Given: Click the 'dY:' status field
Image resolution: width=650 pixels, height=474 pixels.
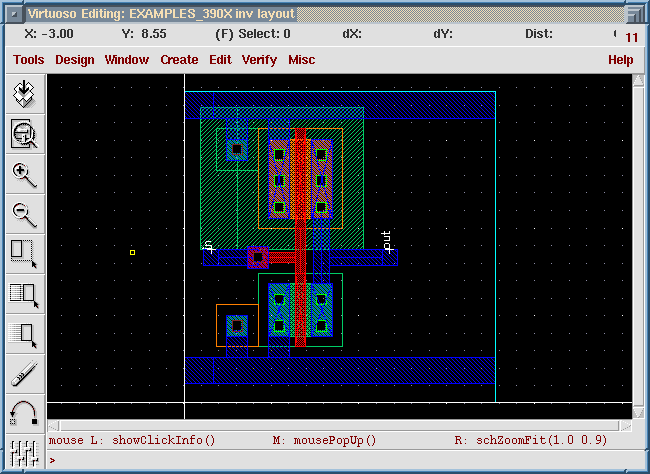Looking at the screenshot, I should (x=443, y=34).
